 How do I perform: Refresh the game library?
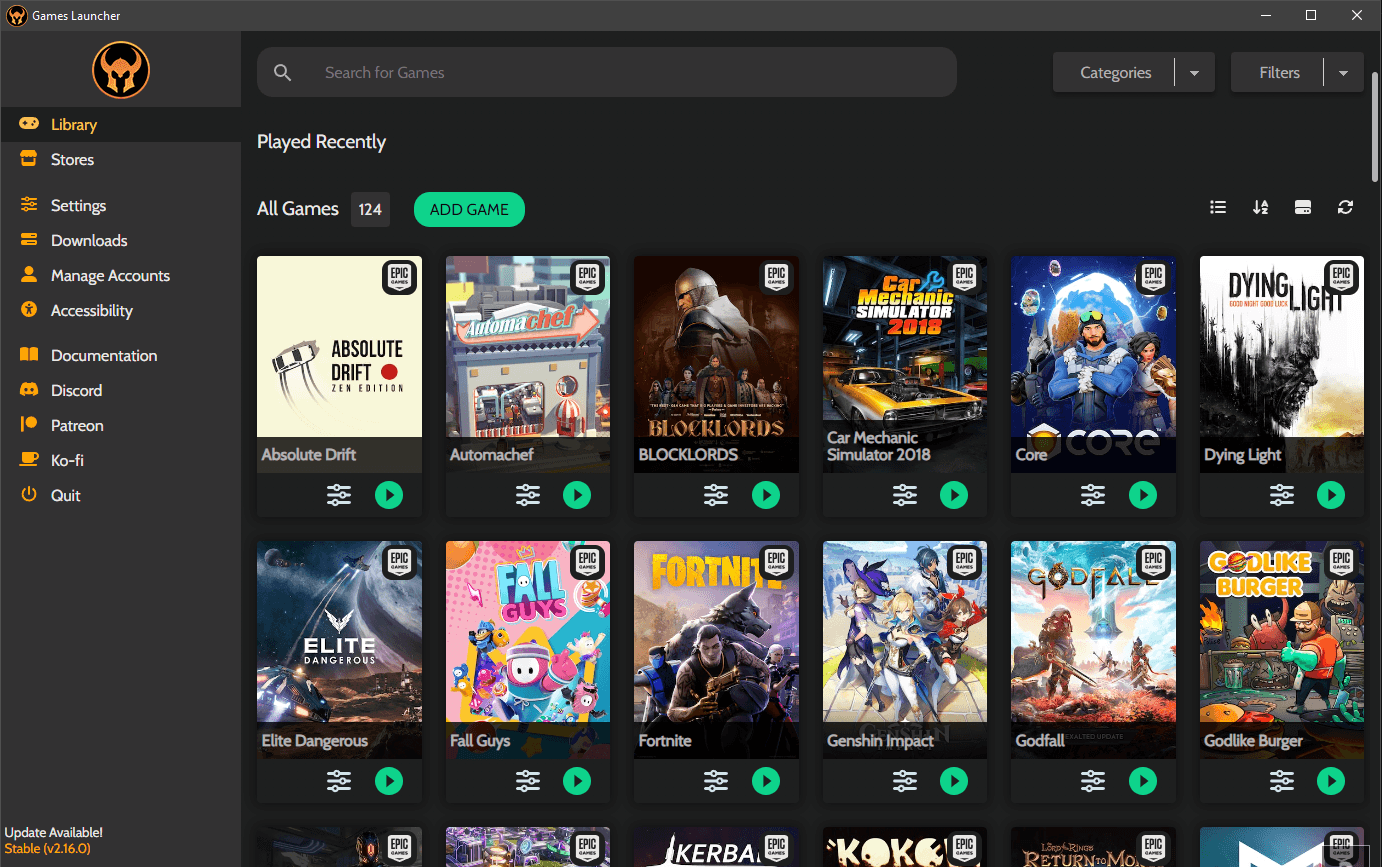click(x=1345, y=207)
